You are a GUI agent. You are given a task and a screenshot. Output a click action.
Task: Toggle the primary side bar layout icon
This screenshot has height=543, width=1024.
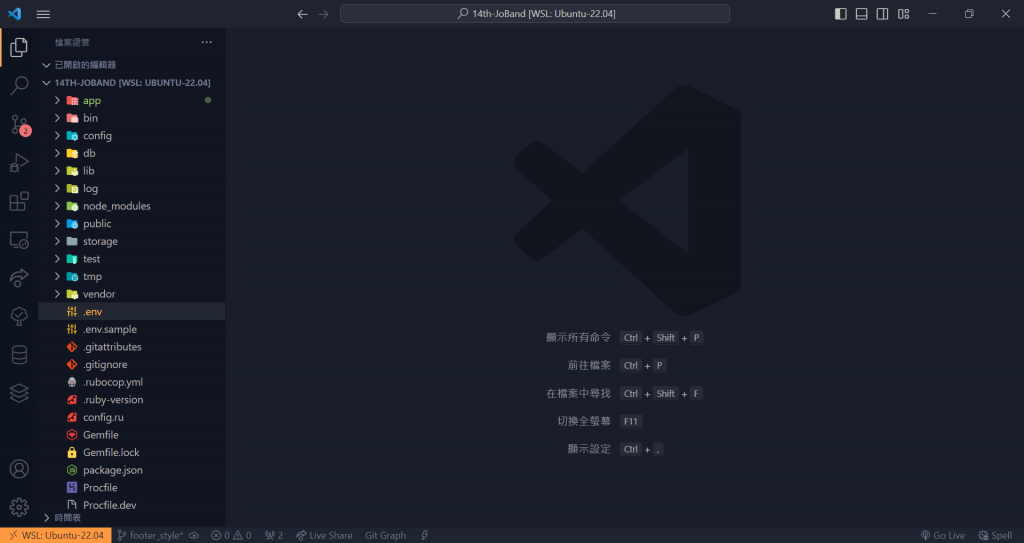(x=841, y=14)
